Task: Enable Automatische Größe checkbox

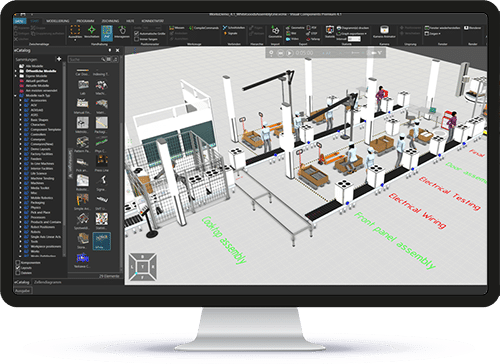Action: tap(137, 34)
